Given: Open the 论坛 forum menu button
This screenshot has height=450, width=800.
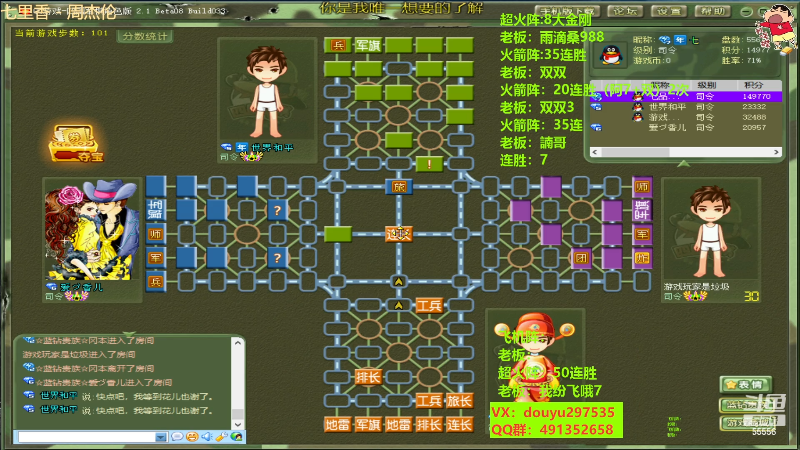Looking at the screenshot, I should [626, 11].
